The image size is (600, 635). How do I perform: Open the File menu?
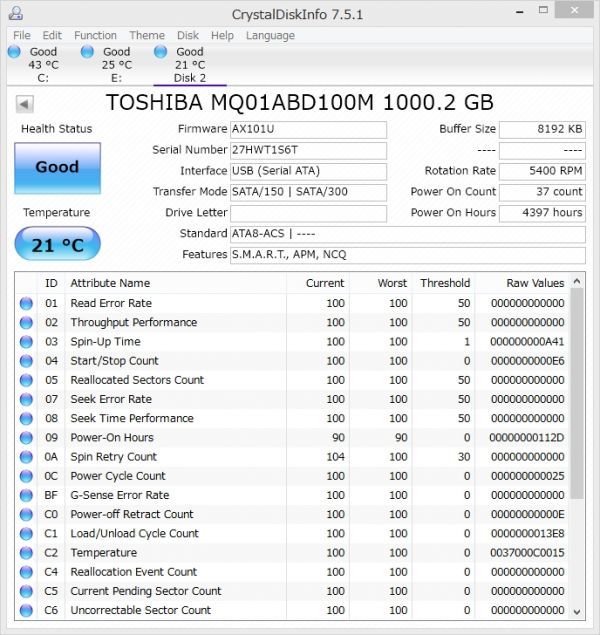tap(22, 36)
